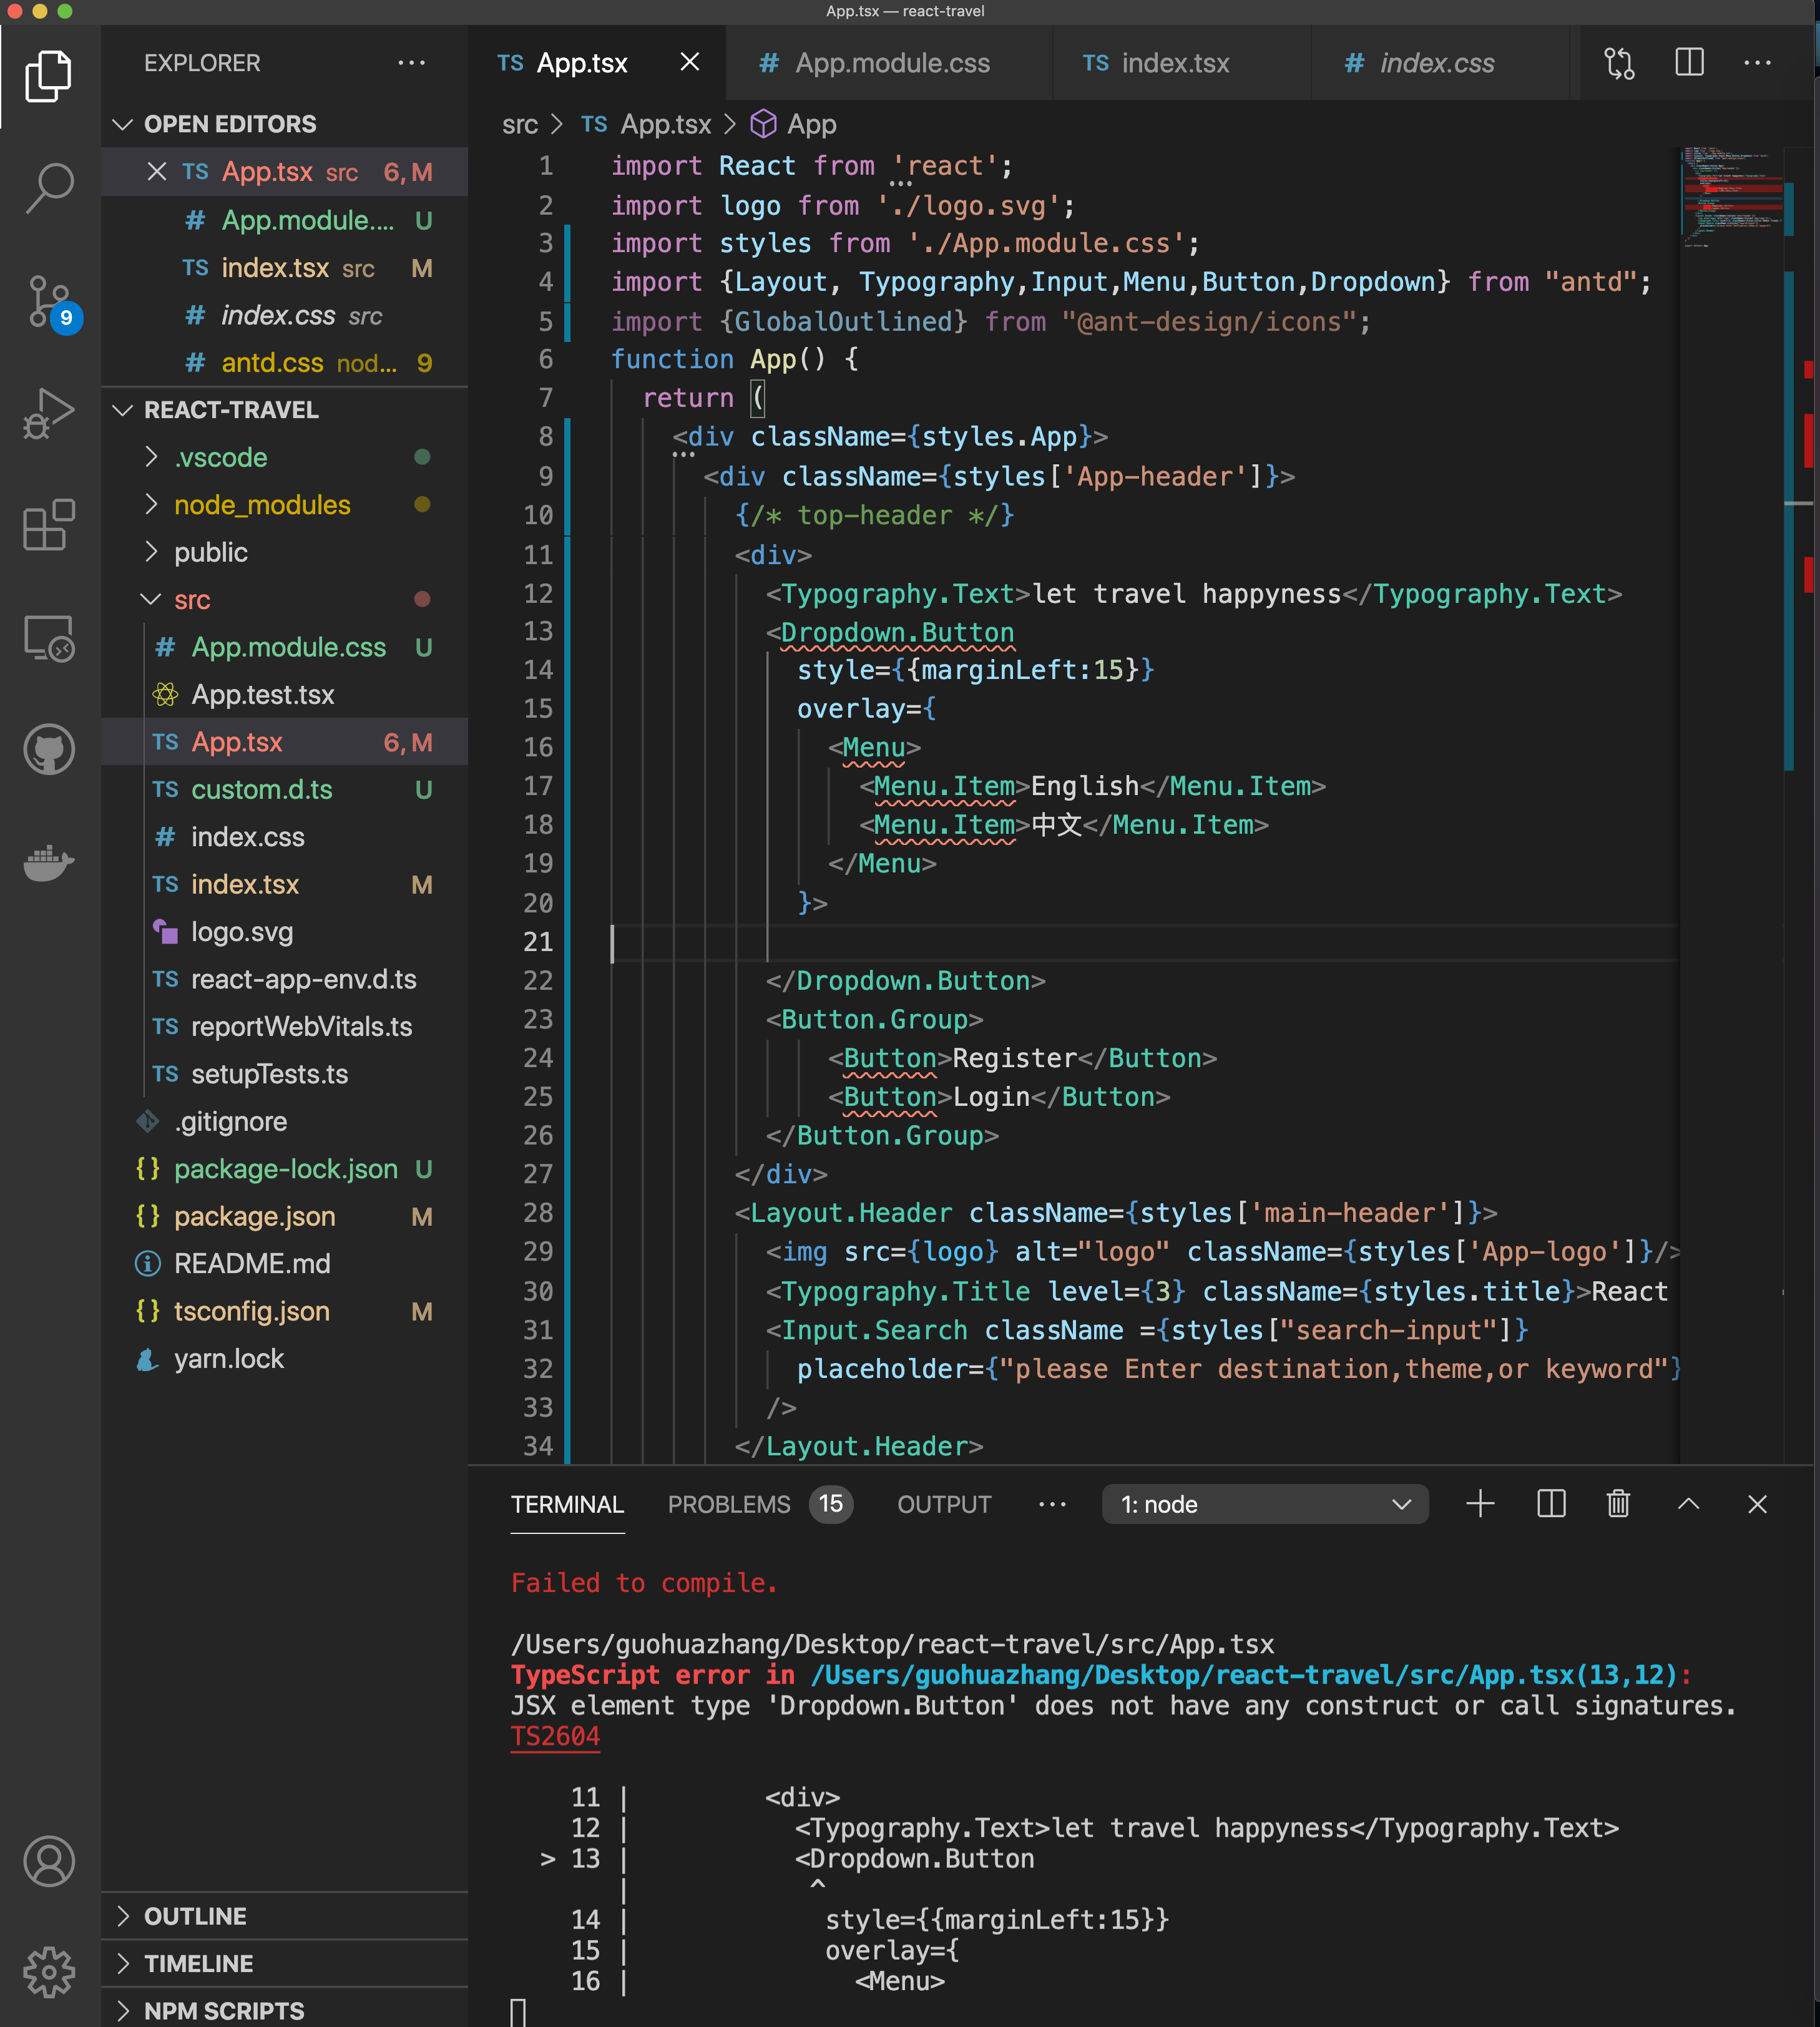The image size is (1820, 2027).
Task: Open the Search view icon
Action: point(49,187)
